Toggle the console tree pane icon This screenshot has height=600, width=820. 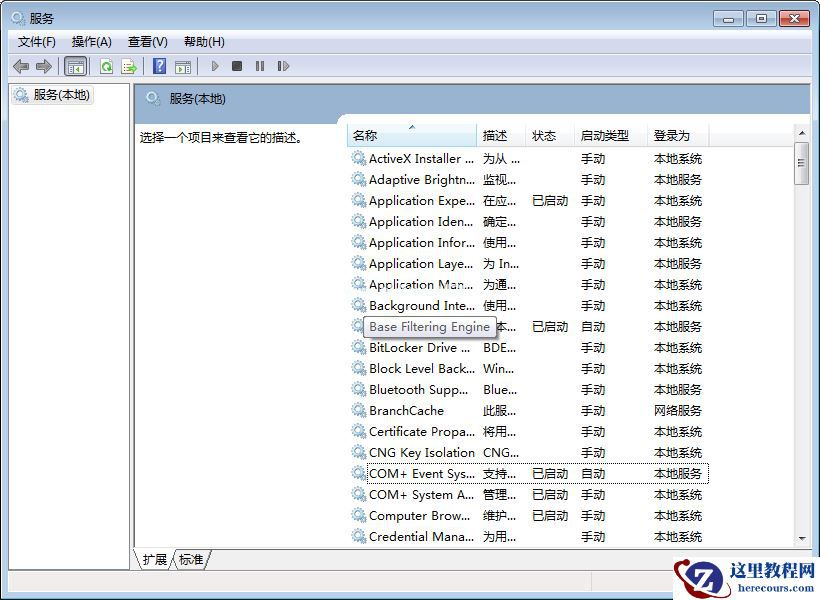point(75,66)
